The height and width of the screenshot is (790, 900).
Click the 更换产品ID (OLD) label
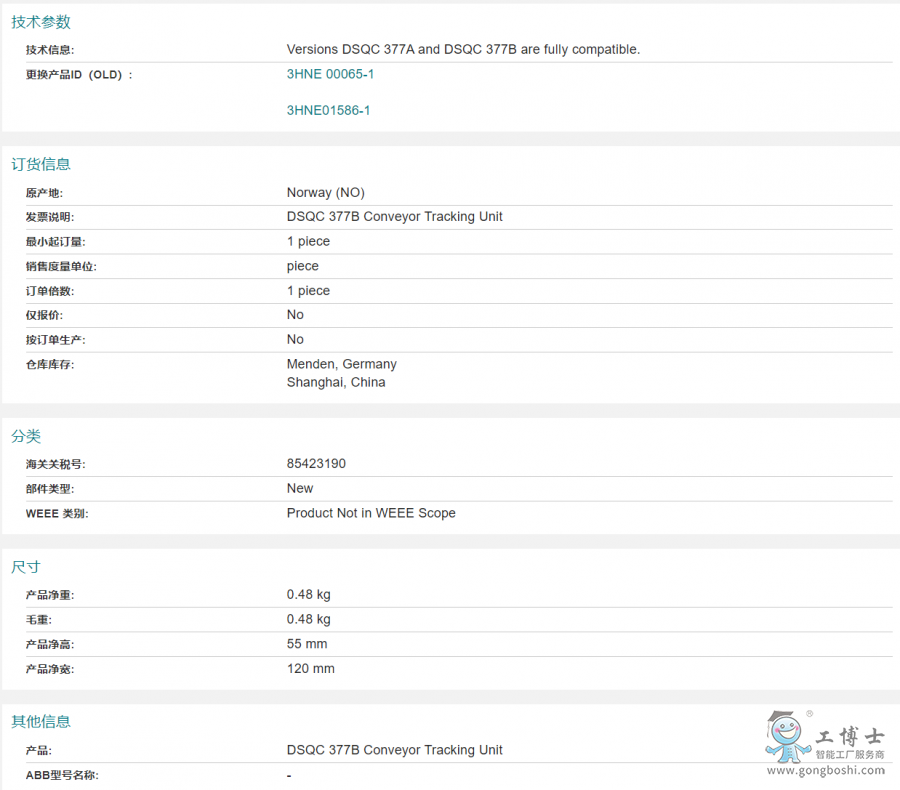click(78, 74)
